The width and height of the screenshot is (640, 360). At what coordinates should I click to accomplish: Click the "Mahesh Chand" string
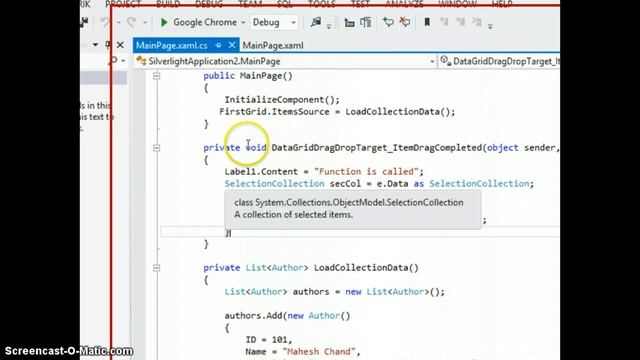coord(319,351)
